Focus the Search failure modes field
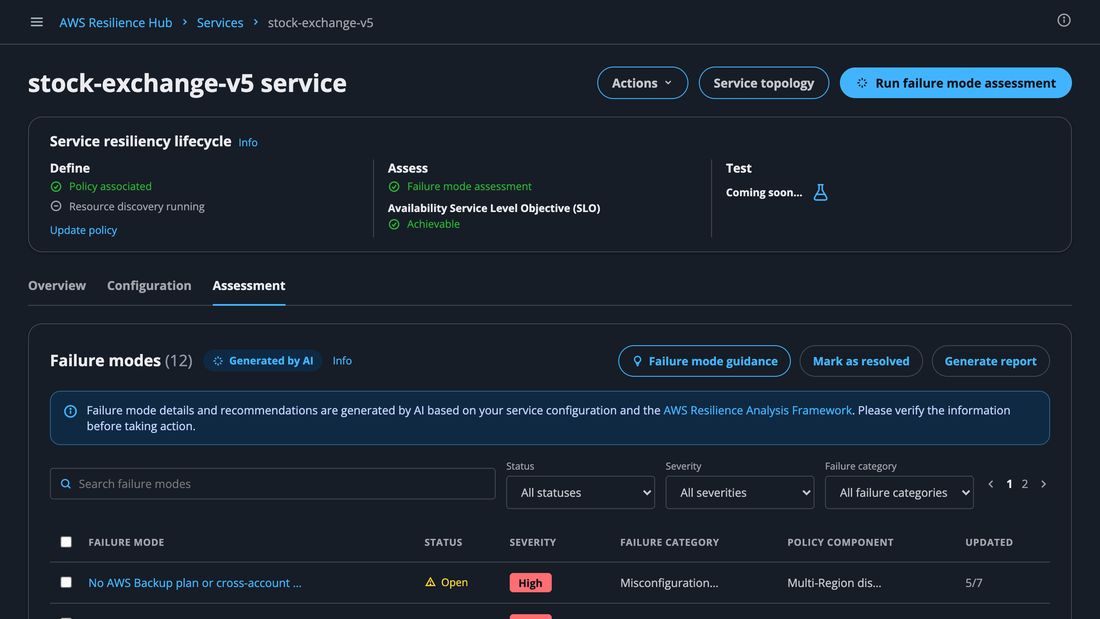Screen dimensions: 1100x619 tap(272, 484)
